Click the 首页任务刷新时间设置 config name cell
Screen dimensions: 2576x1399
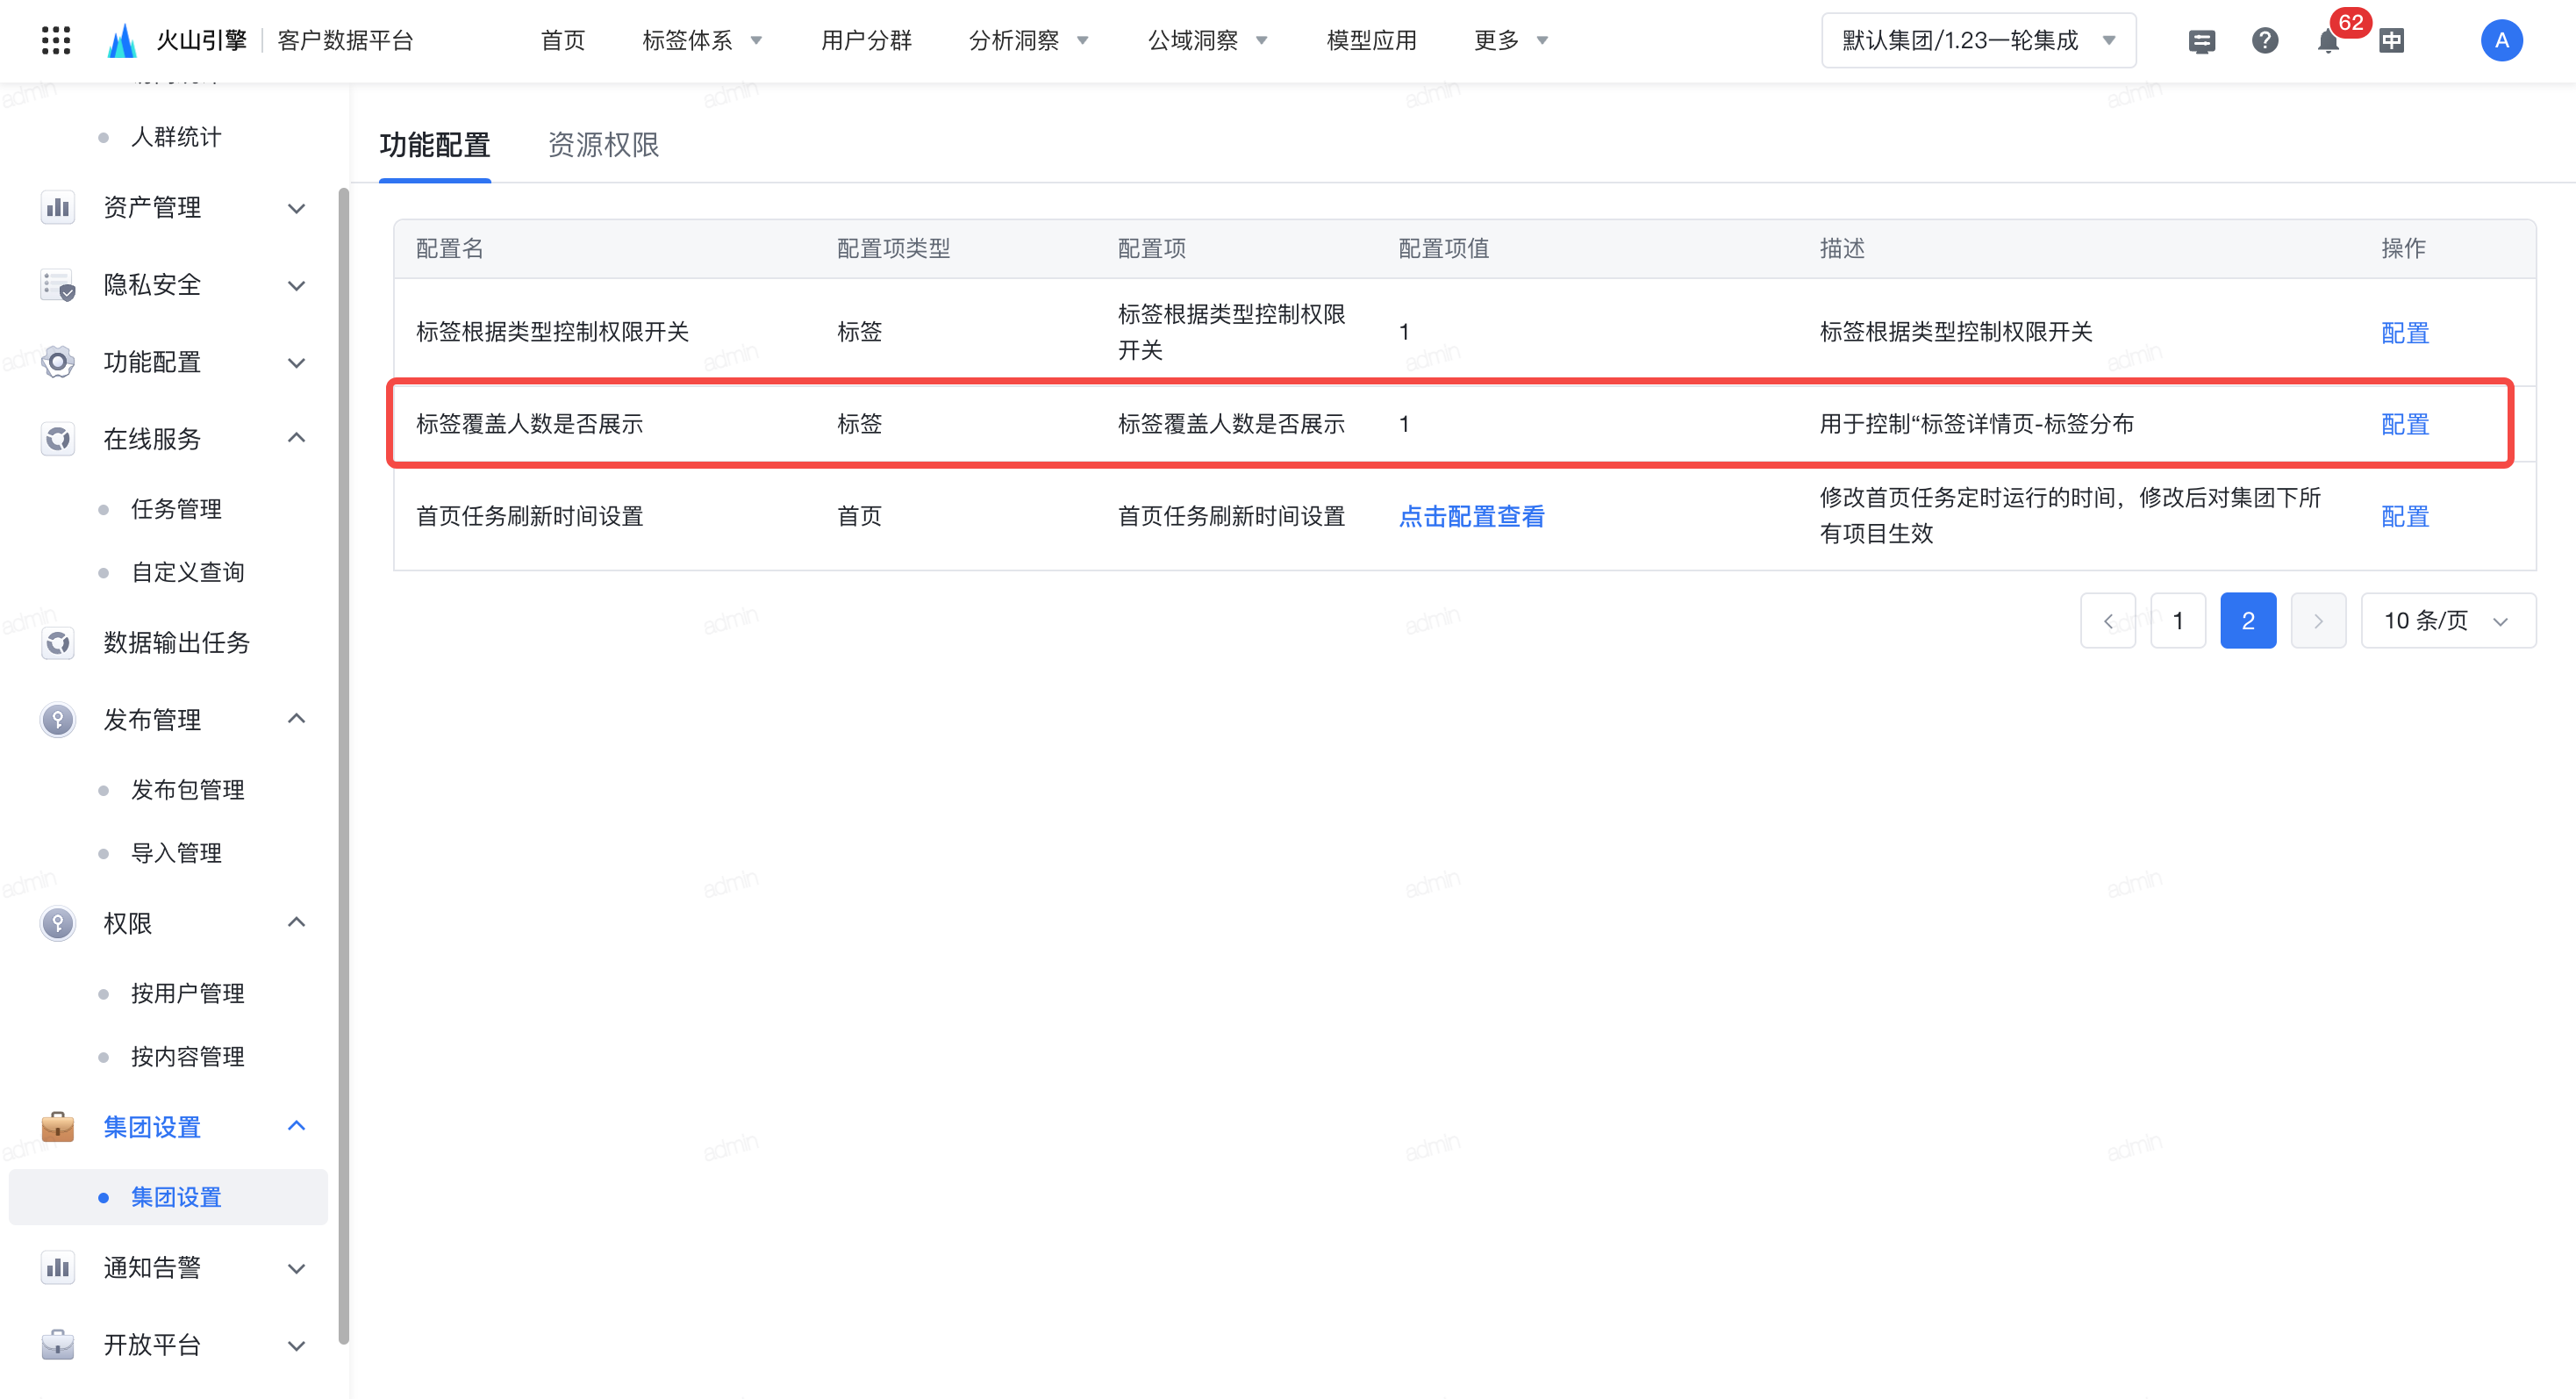pyautogui.click(x=529, y=516)
